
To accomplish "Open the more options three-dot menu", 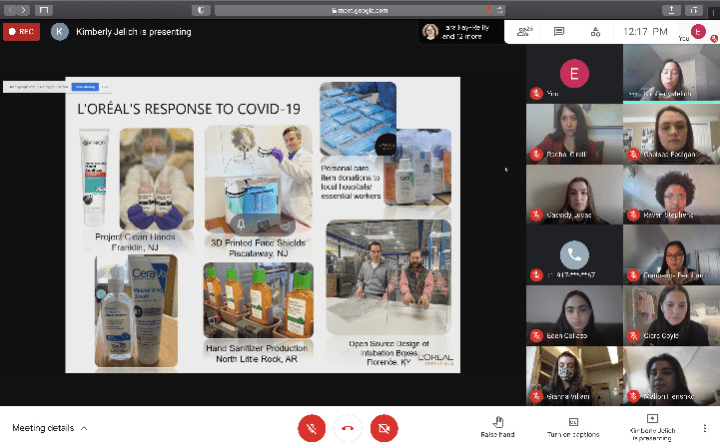I will (704, 428).
